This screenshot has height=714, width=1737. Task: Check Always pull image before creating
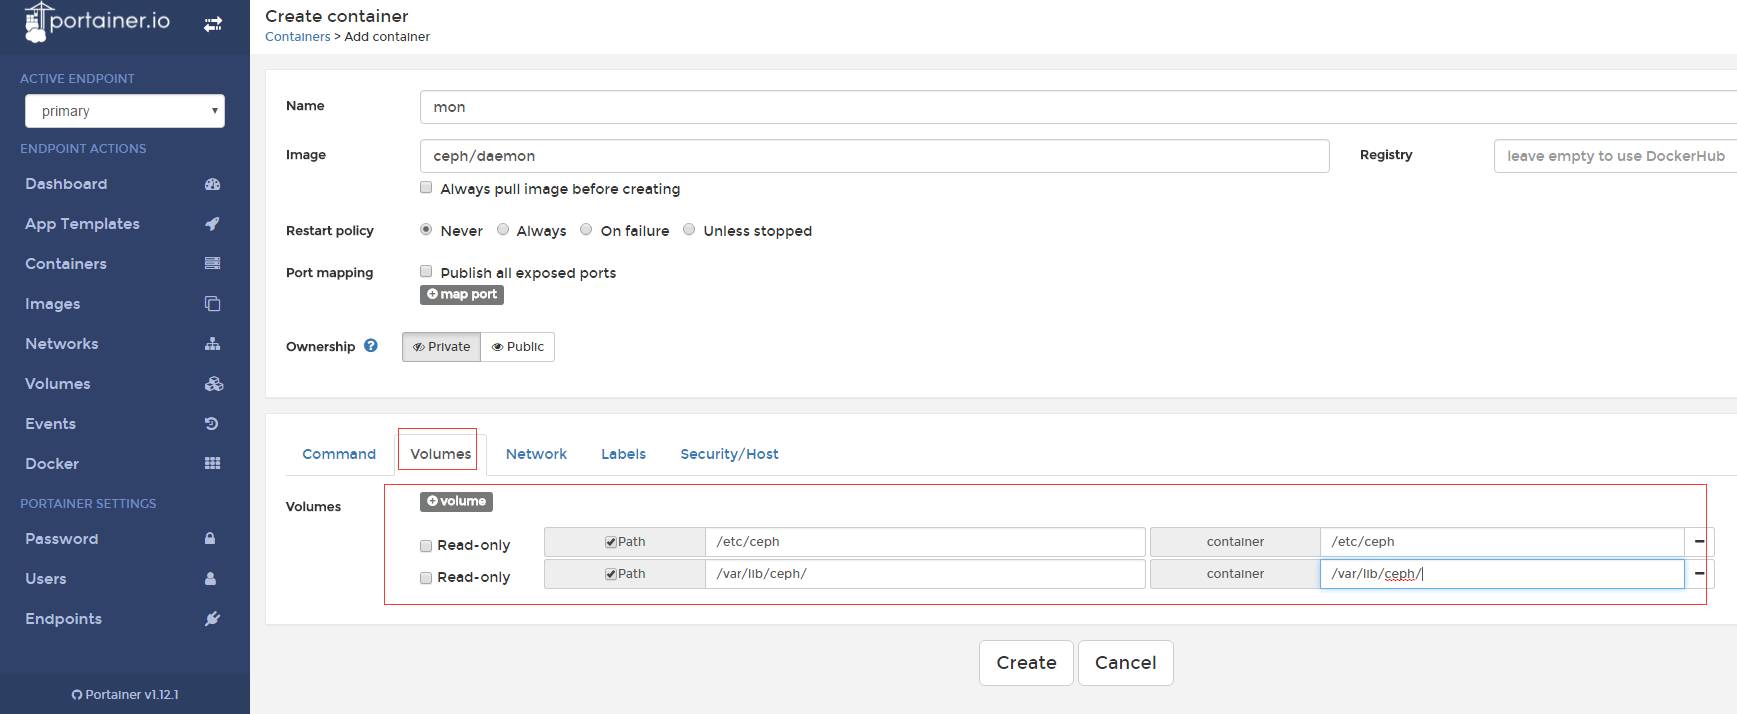click(426, 188)
